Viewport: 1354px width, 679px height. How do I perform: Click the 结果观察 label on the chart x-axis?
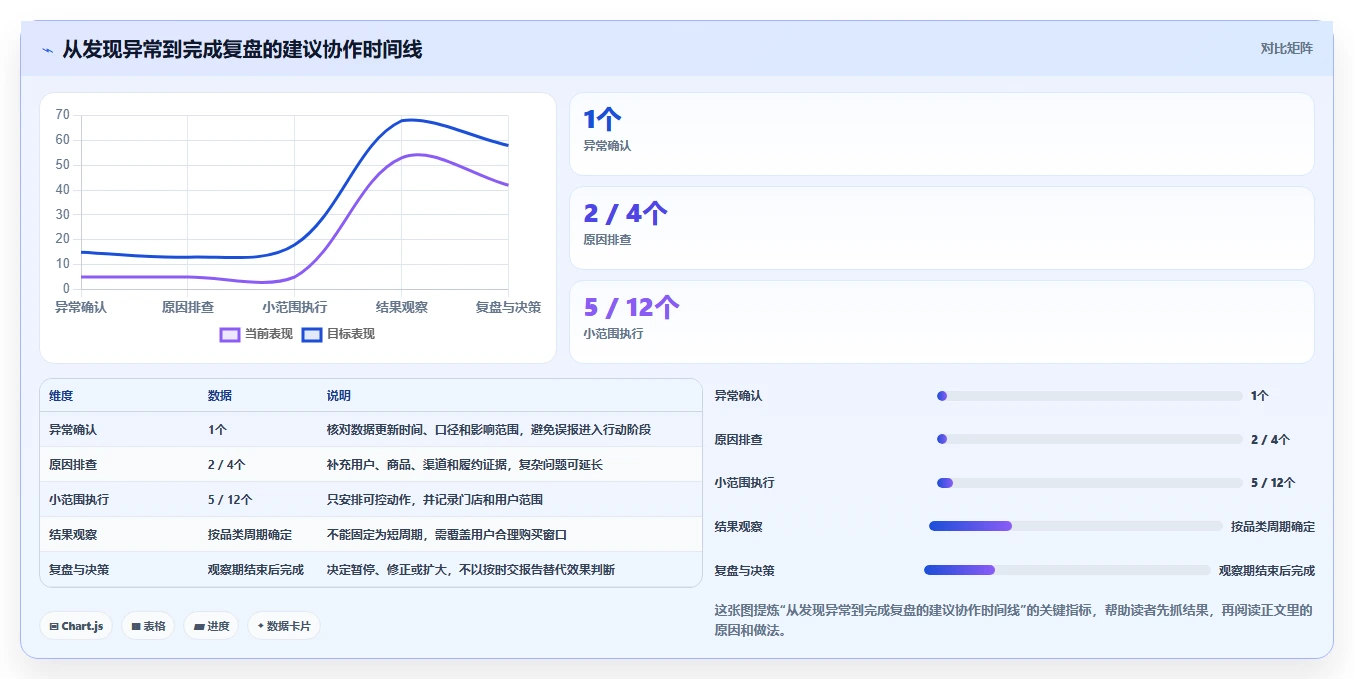point(402,307)
